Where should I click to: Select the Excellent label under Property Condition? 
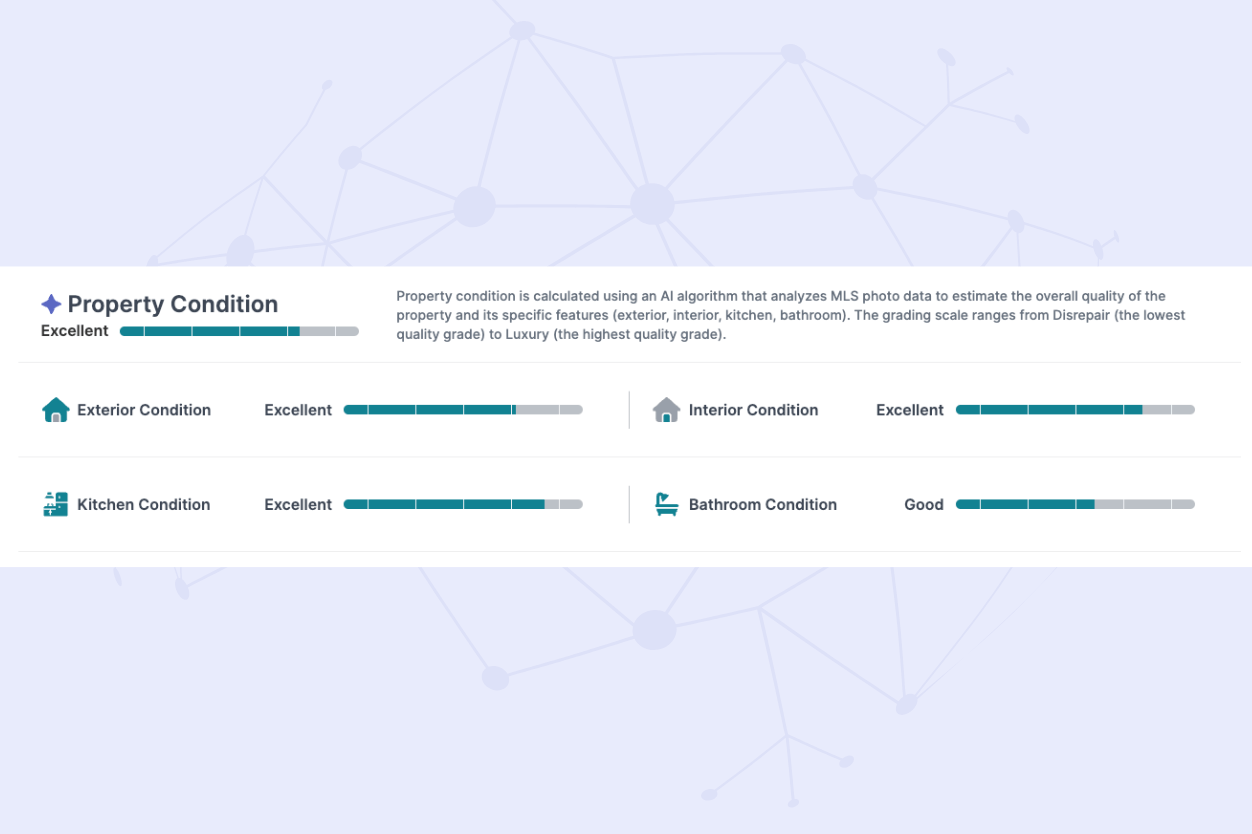(74, 330)
